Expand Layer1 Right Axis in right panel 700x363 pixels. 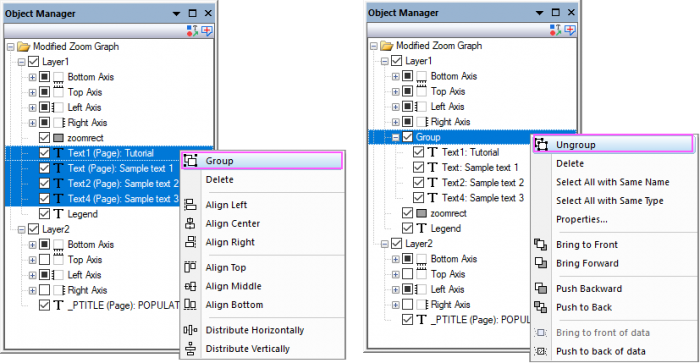pos(395,122)
